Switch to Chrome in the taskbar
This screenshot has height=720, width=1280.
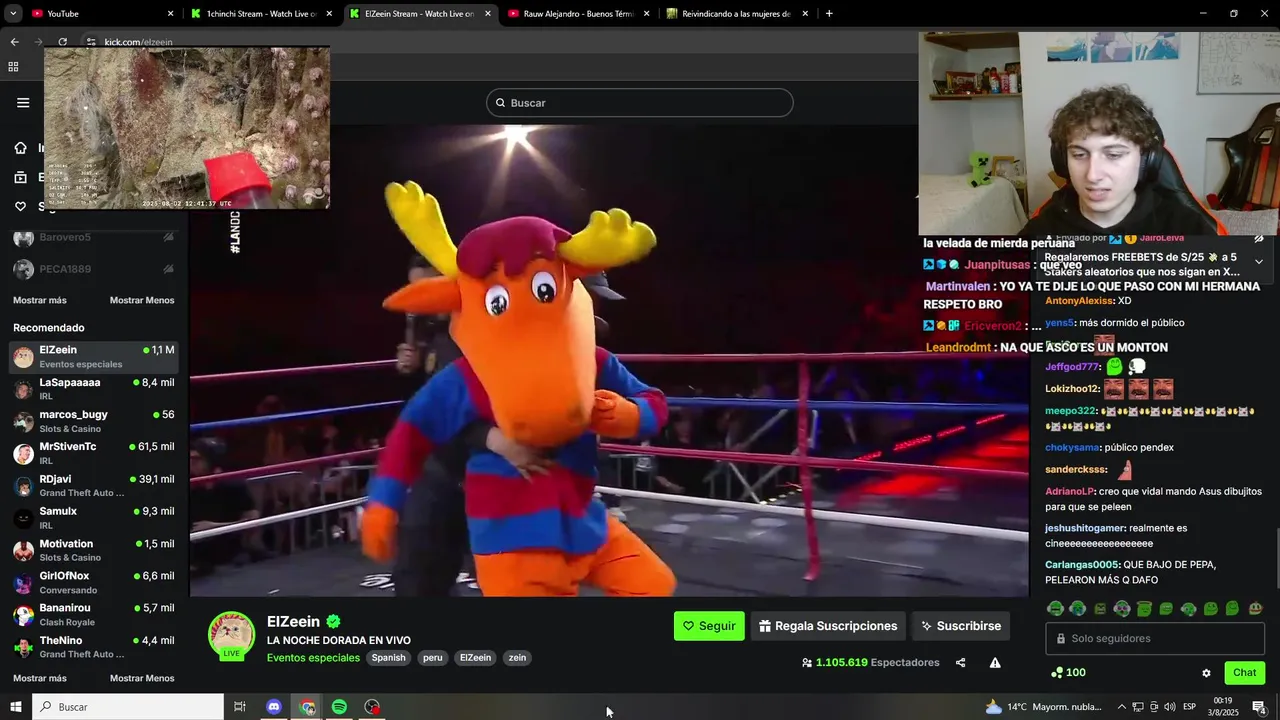[x=307, y=707]
